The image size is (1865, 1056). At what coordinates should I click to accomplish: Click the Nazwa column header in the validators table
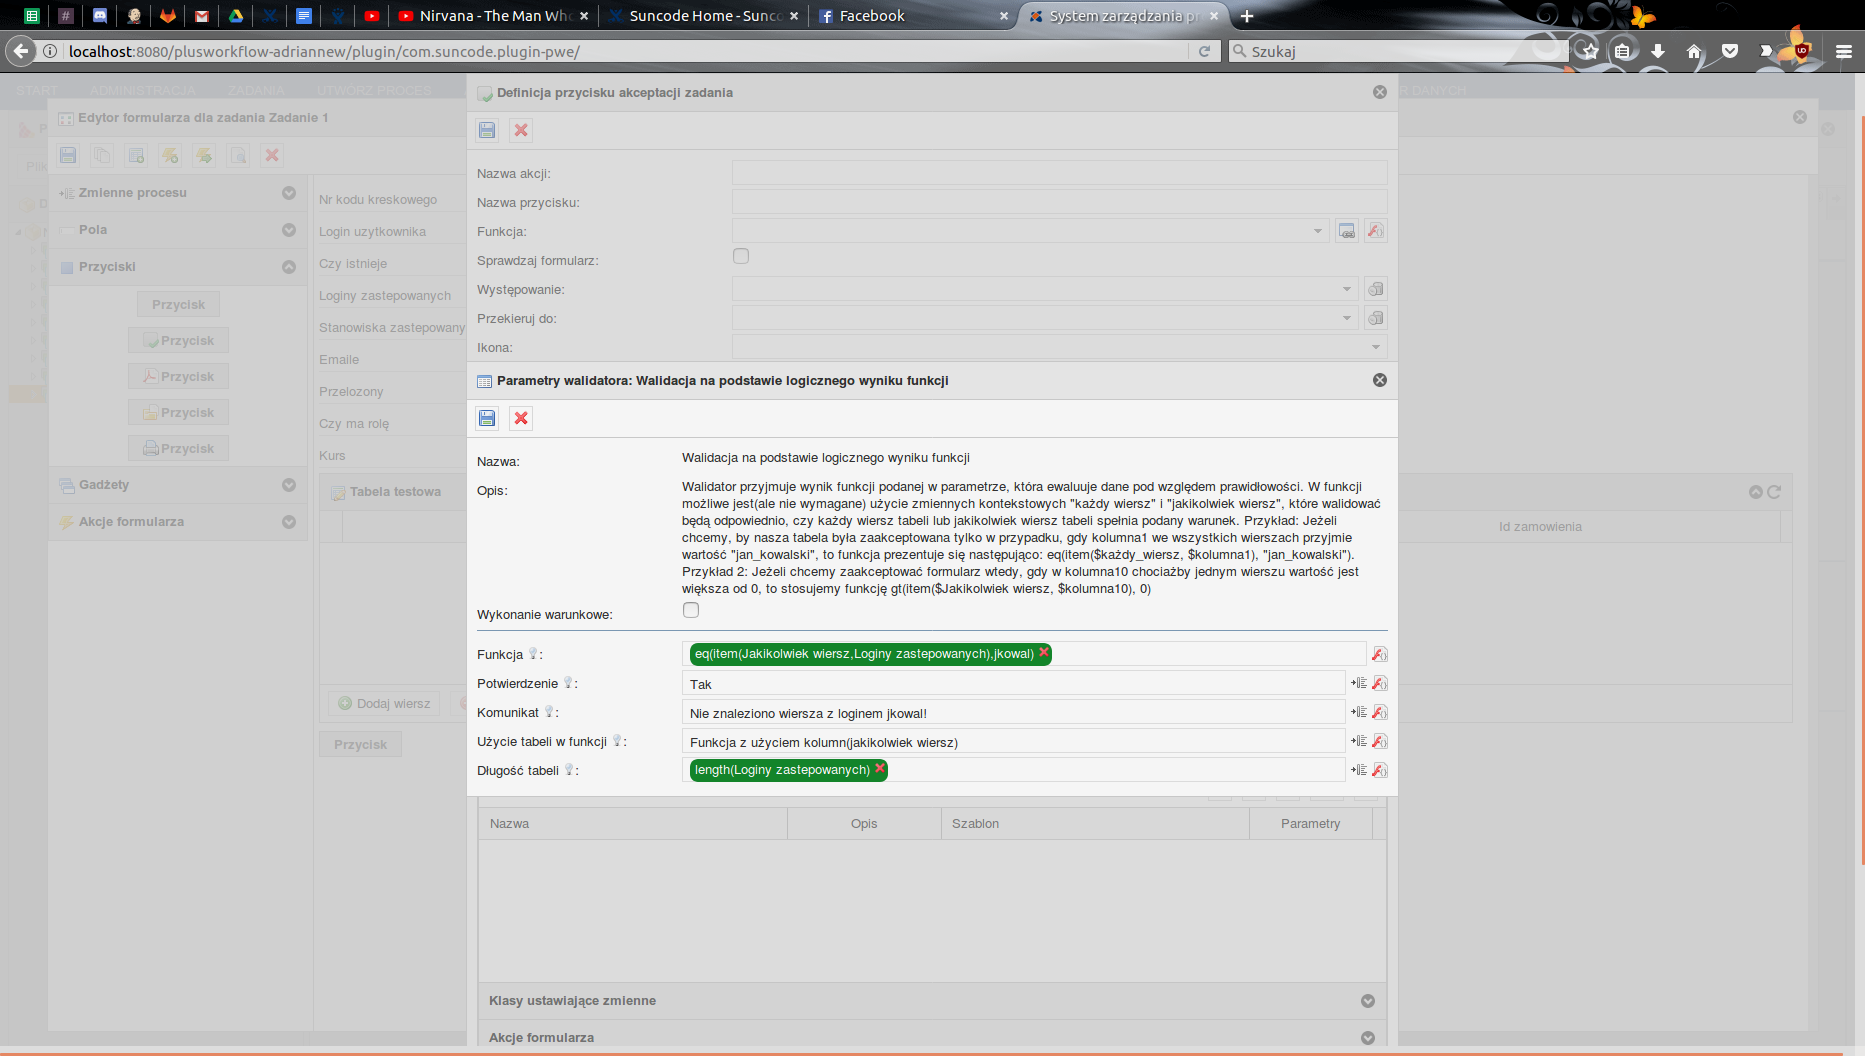click(633, 824)
